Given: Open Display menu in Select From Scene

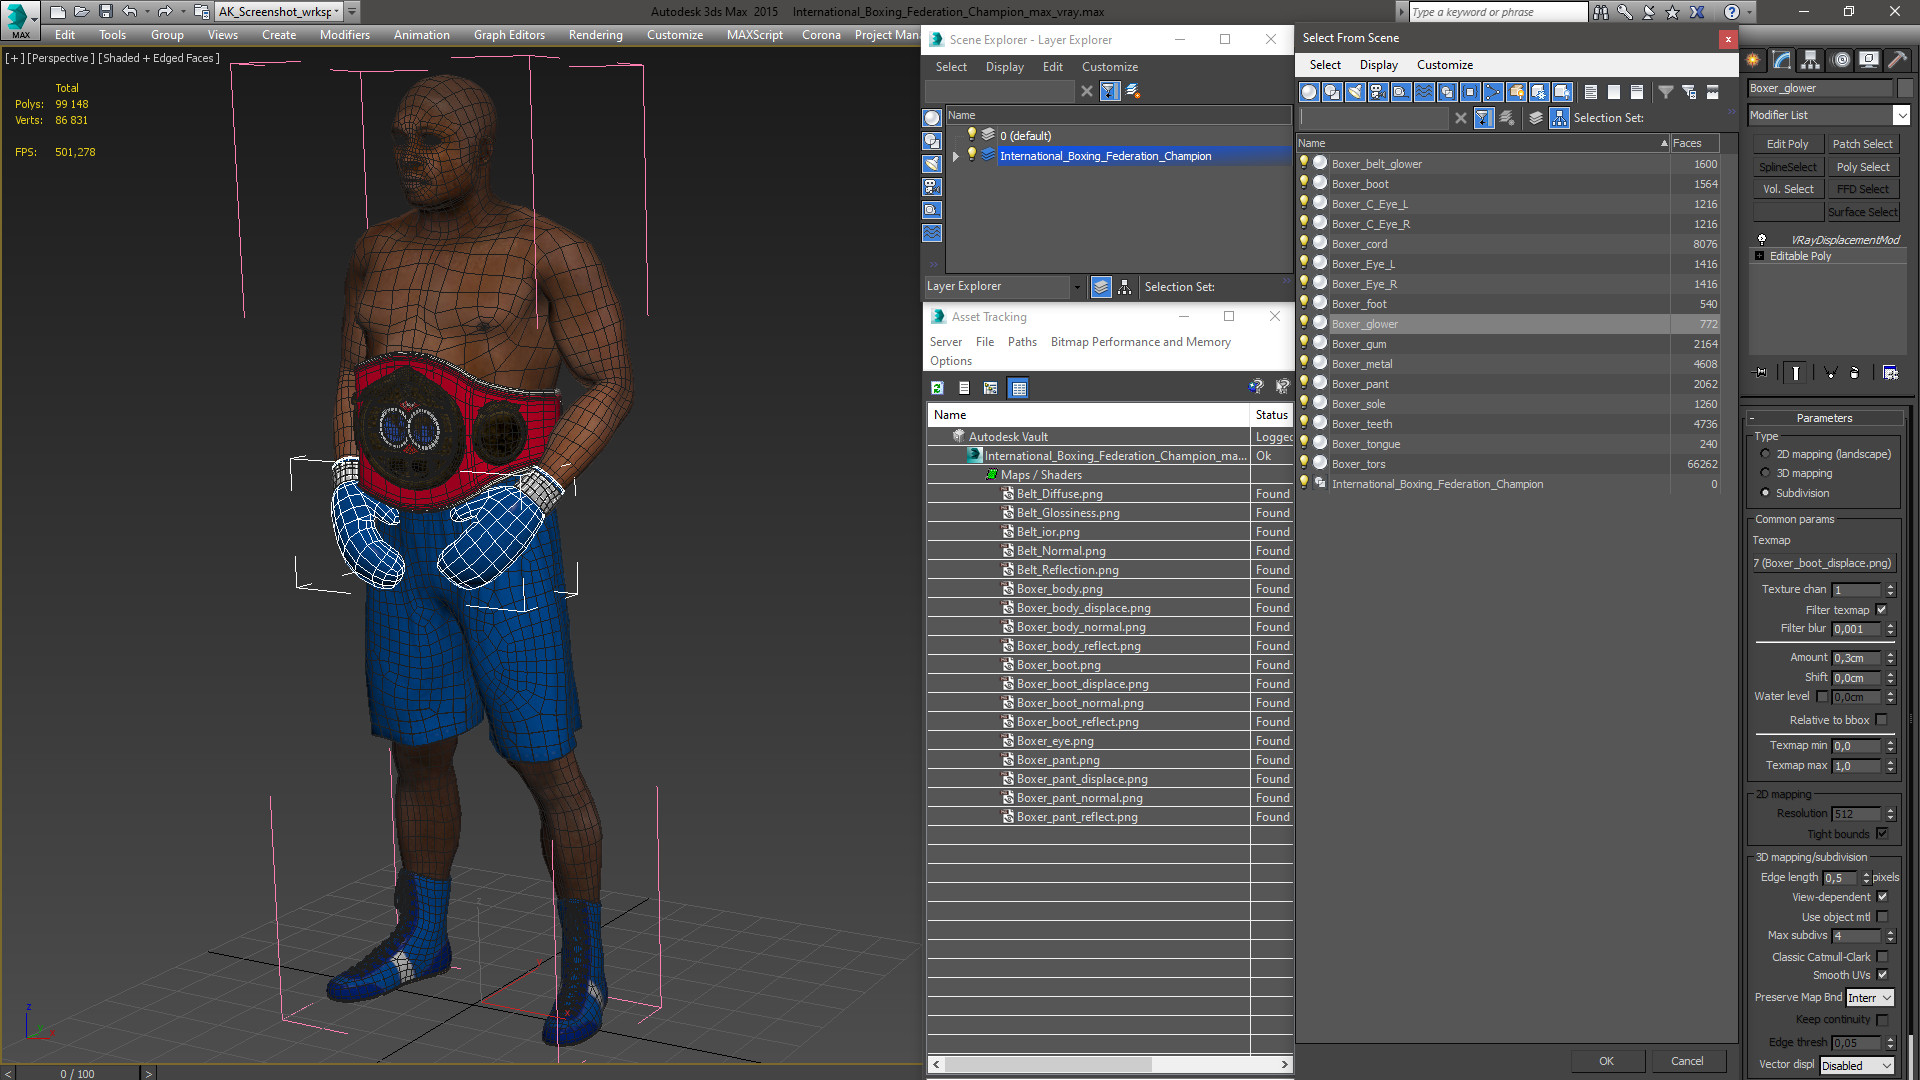Looking at the screenshot, I should point(1378,65).
